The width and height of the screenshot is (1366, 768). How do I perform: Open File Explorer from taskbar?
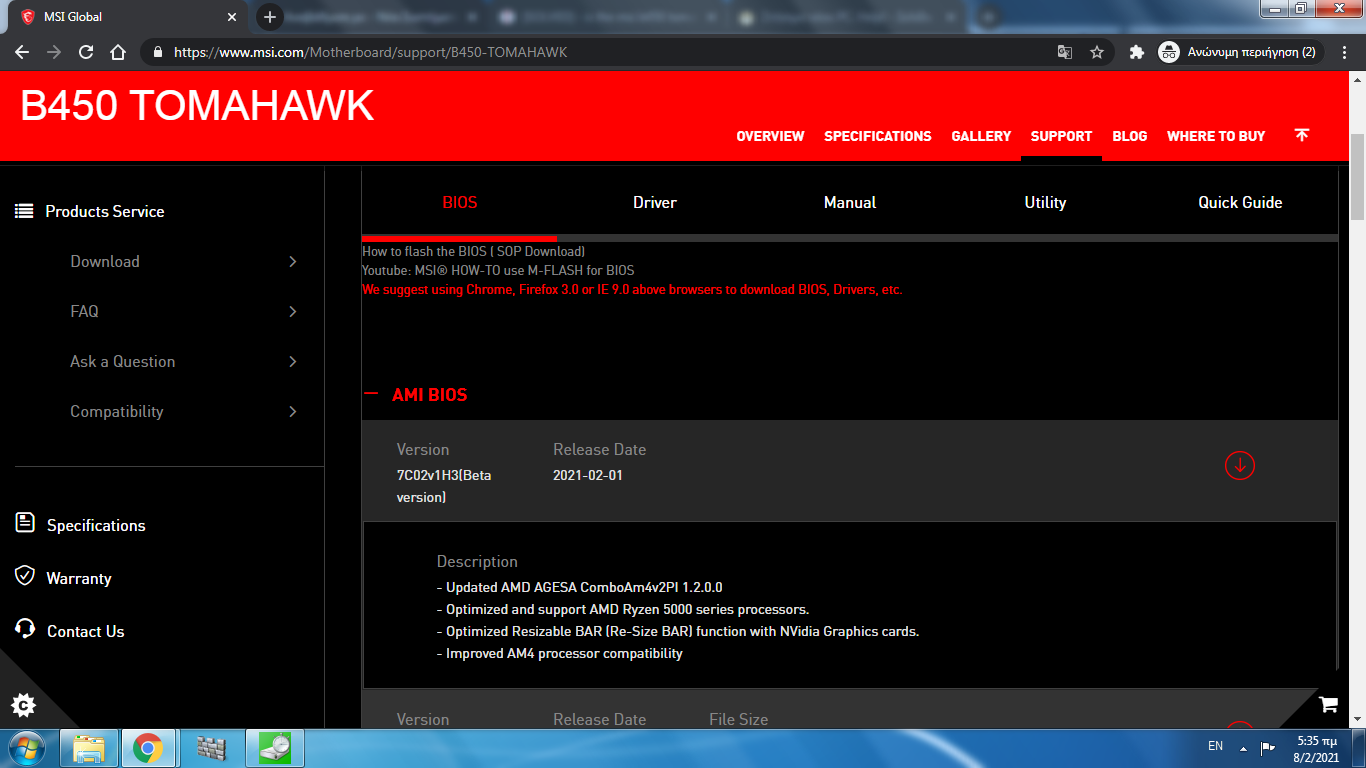(x=89, y=748)
